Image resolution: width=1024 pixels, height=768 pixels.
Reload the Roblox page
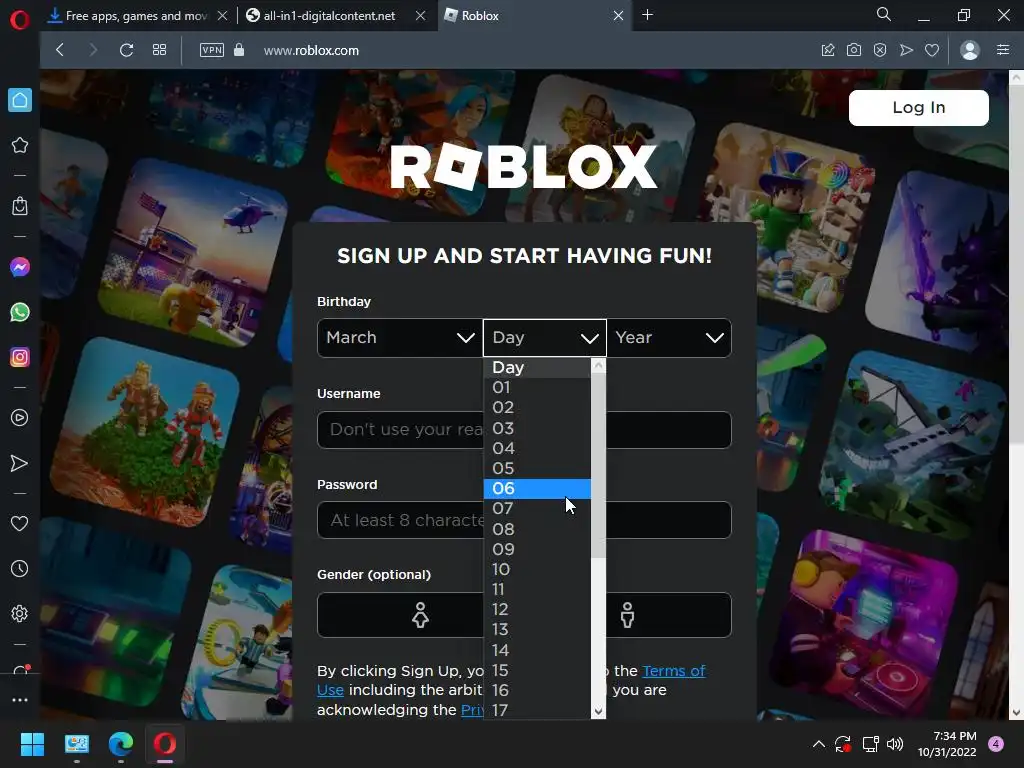(x=127, y=50)
